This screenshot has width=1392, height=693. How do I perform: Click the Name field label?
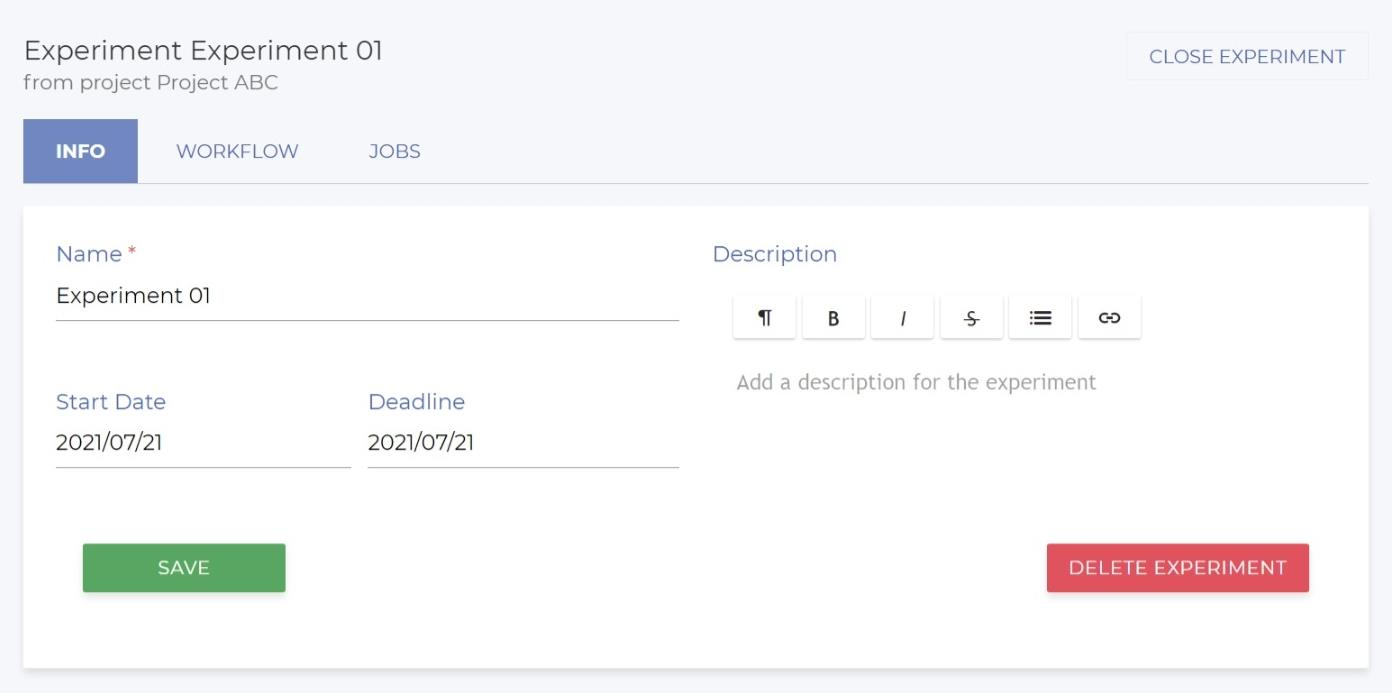(x=89, y=254)
